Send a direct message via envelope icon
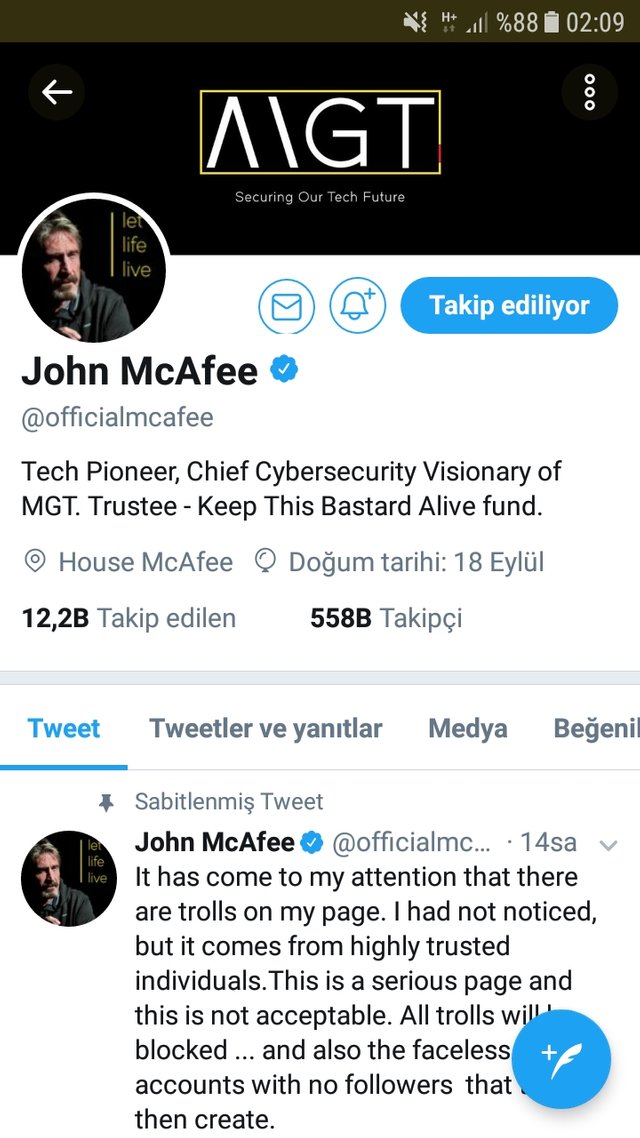This screenshot has width=640, height=1138. pos(287,306)
